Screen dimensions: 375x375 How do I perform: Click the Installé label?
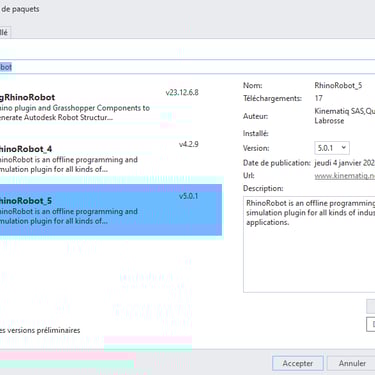coord(256,134)
